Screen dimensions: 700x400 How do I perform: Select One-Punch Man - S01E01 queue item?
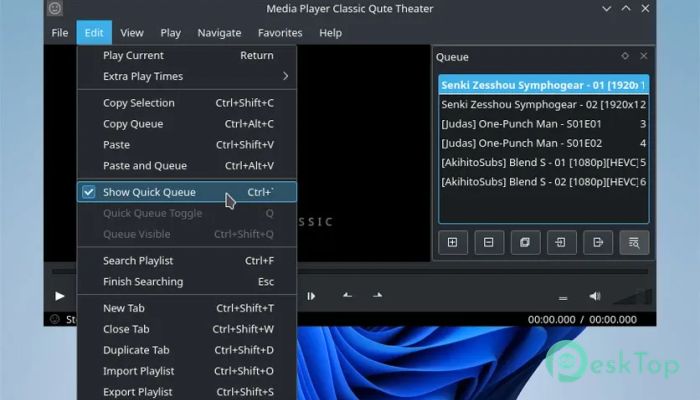click(x=543, y=124)
